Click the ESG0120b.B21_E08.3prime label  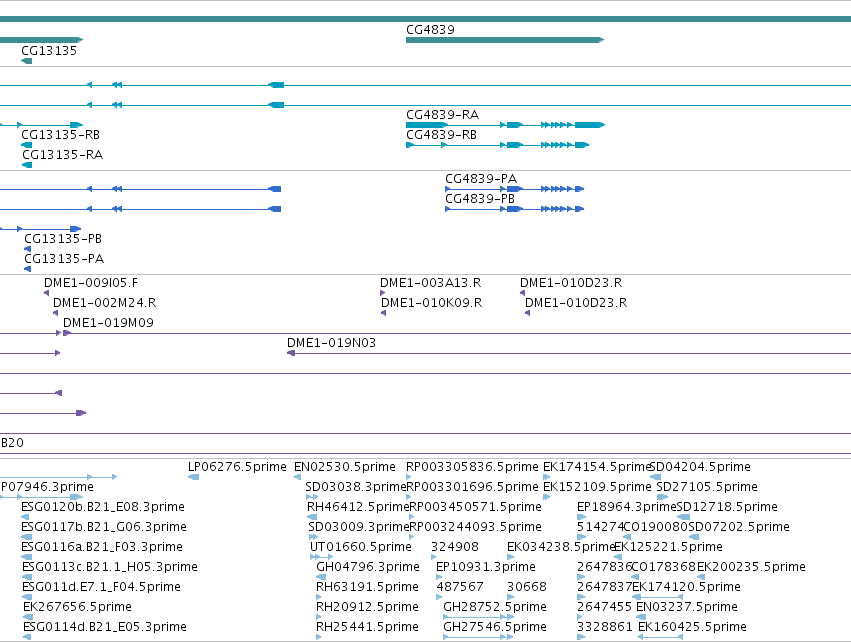tap(103, 507)
